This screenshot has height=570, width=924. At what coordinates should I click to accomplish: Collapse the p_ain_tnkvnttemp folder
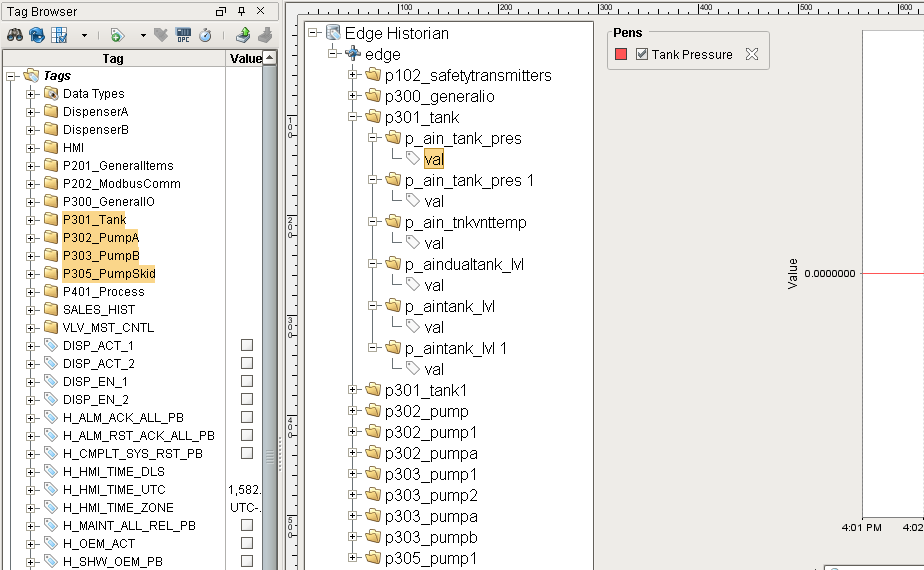tap(372, 222)
